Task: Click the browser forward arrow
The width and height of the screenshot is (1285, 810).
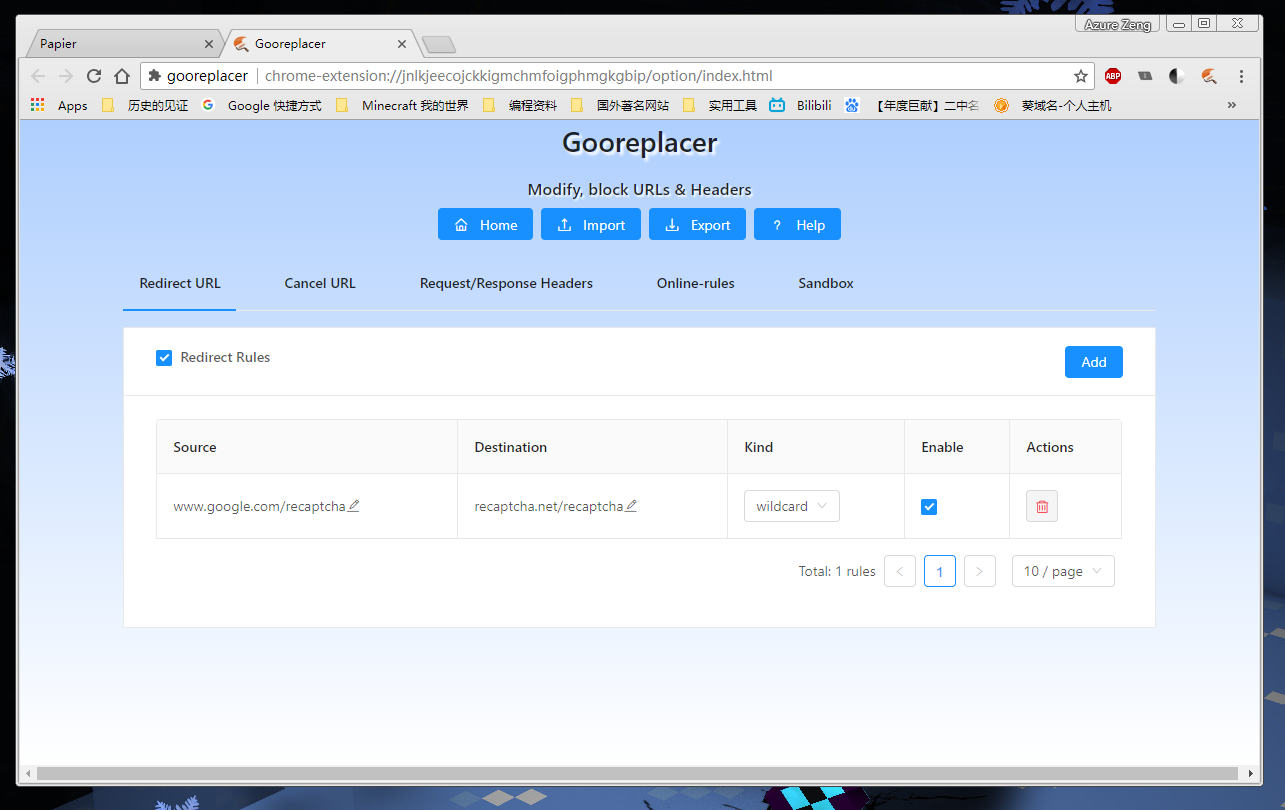Action: click(x=66, y=76)
